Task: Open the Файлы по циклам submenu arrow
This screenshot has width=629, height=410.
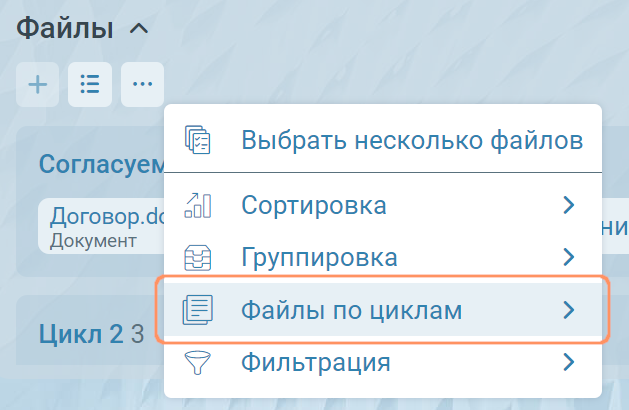Action: 569,310
